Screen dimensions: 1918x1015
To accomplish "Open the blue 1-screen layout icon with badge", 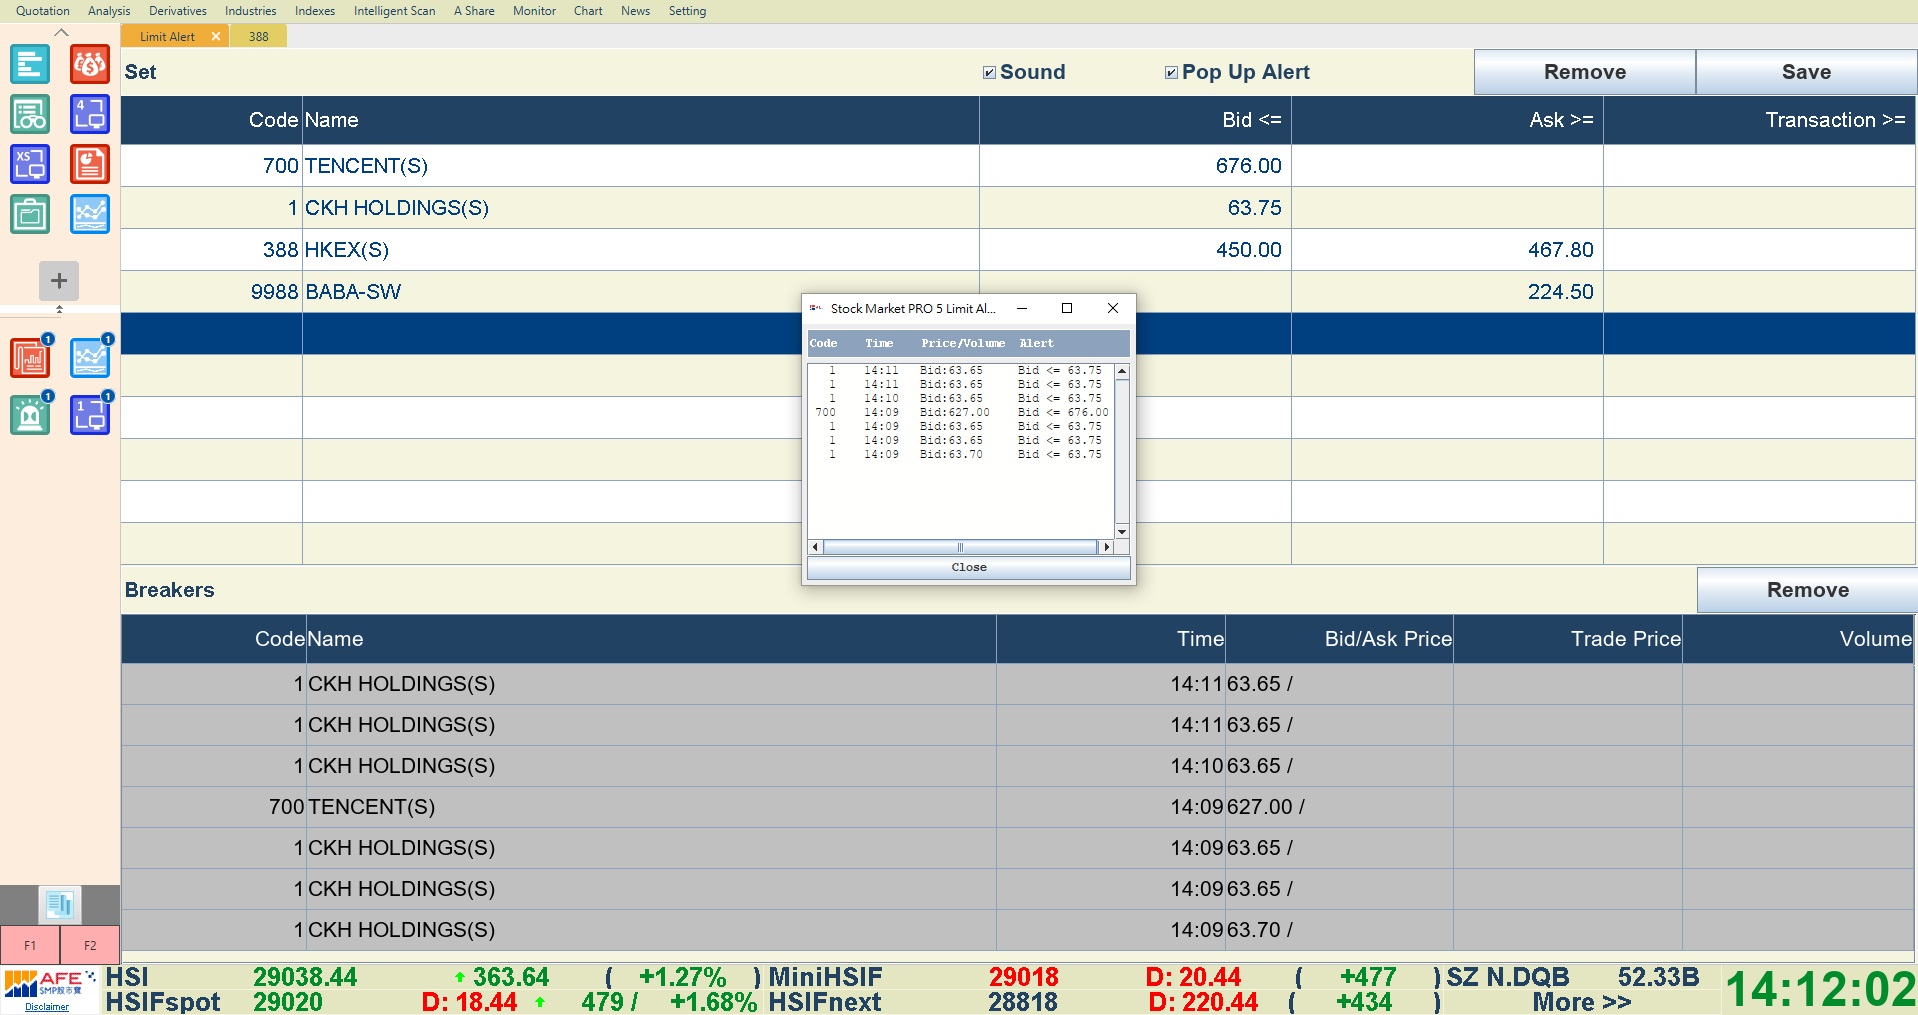I will tap(90, 414).
